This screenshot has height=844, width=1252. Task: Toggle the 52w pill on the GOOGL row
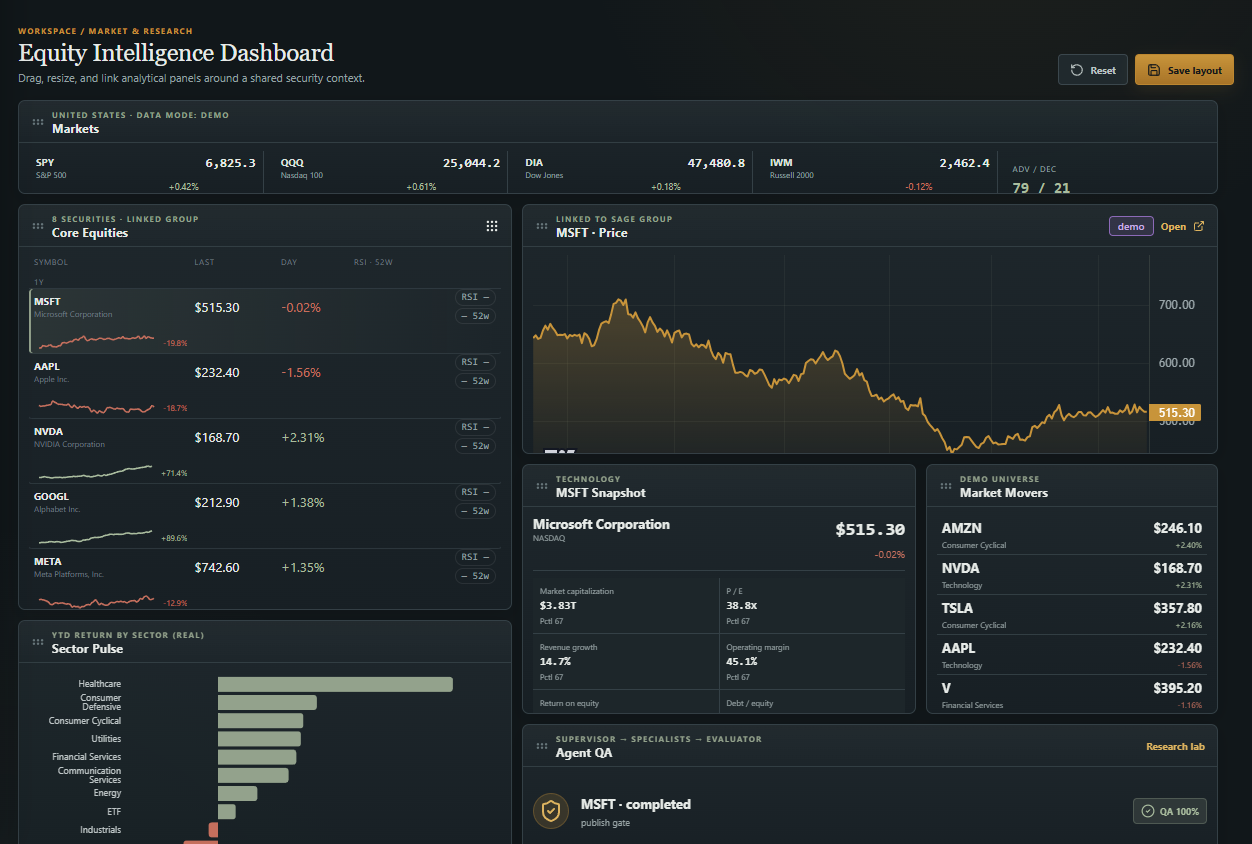(475, 511)
